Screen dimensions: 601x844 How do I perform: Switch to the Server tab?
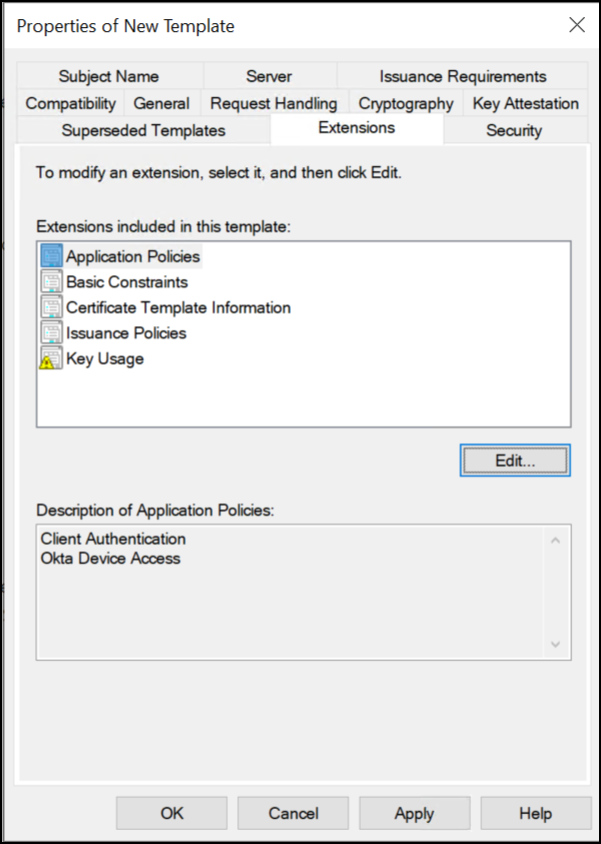click(x=270, y=76)
